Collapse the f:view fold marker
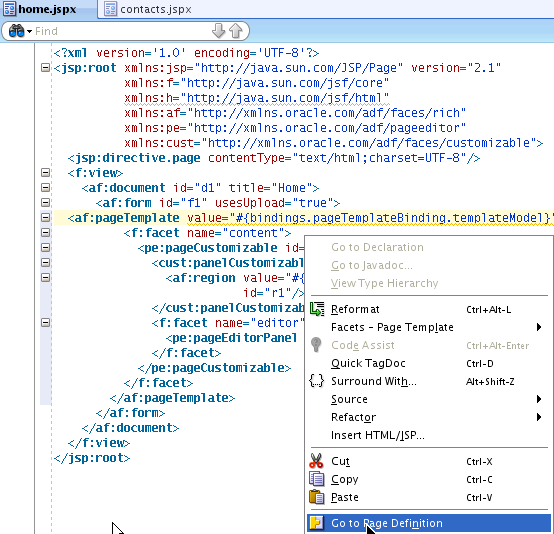The image size is (554, 534). 45,172
